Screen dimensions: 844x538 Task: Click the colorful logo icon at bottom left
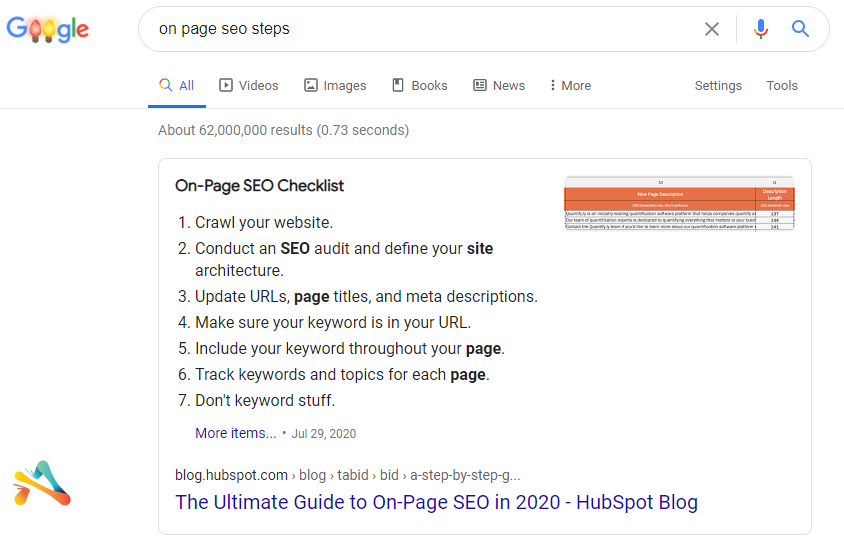click(x=42, y=483)
